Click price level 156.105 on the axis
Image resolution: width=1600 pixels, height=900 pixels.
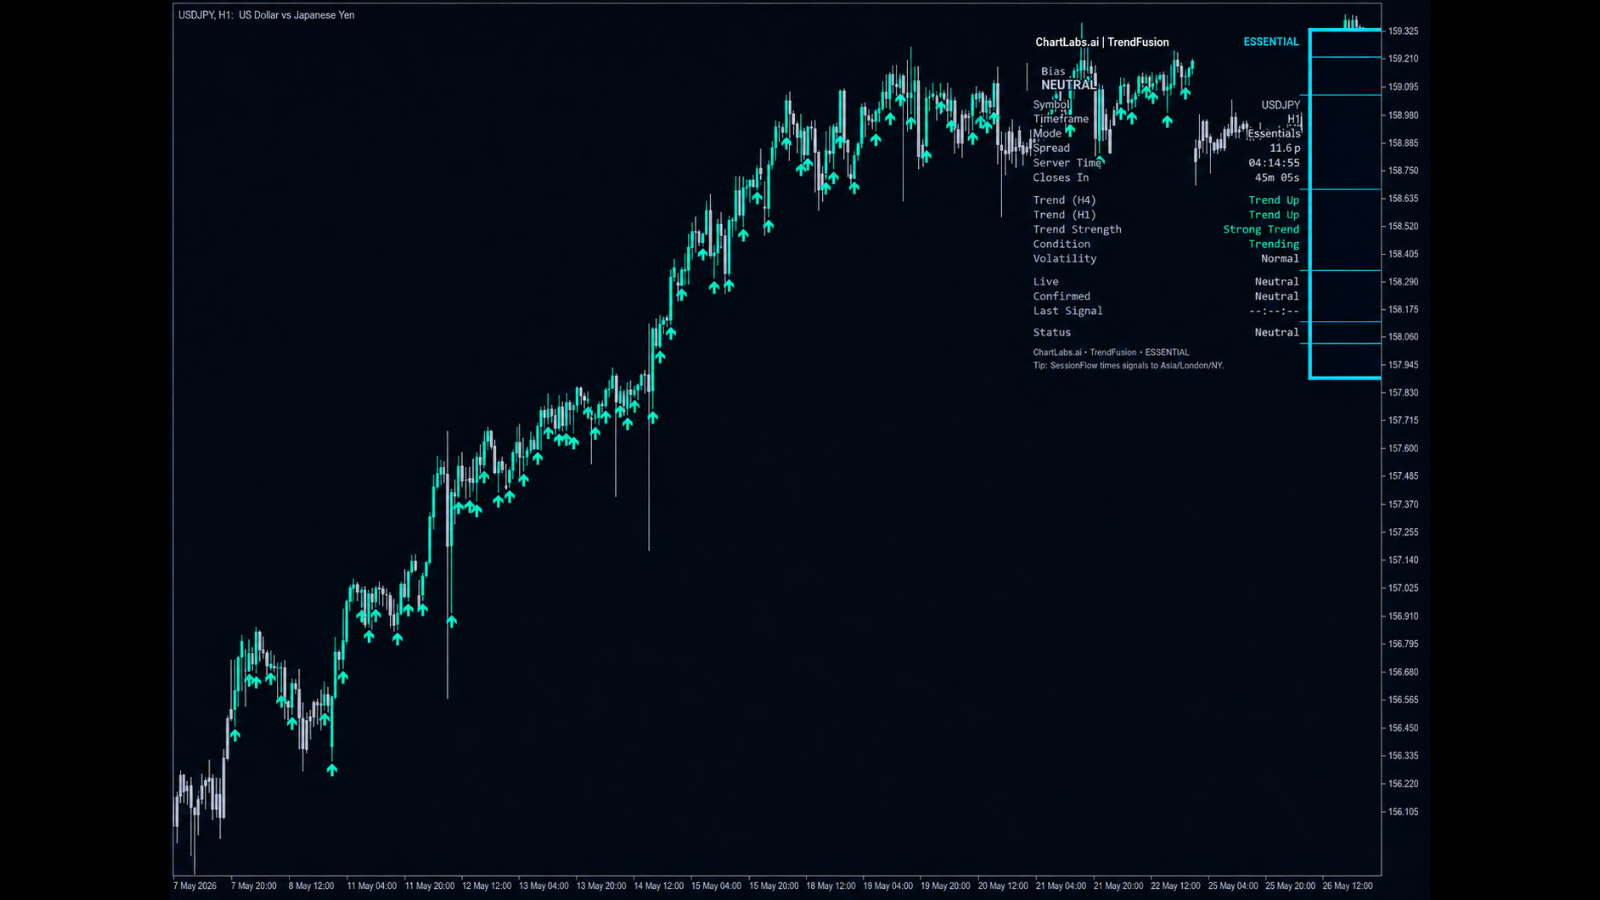pos(1403,812)
